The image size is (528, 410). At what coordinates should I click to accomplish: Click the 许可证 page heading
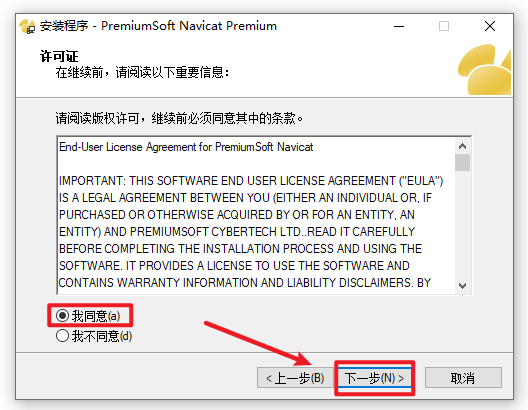click(x=59, y=56)
